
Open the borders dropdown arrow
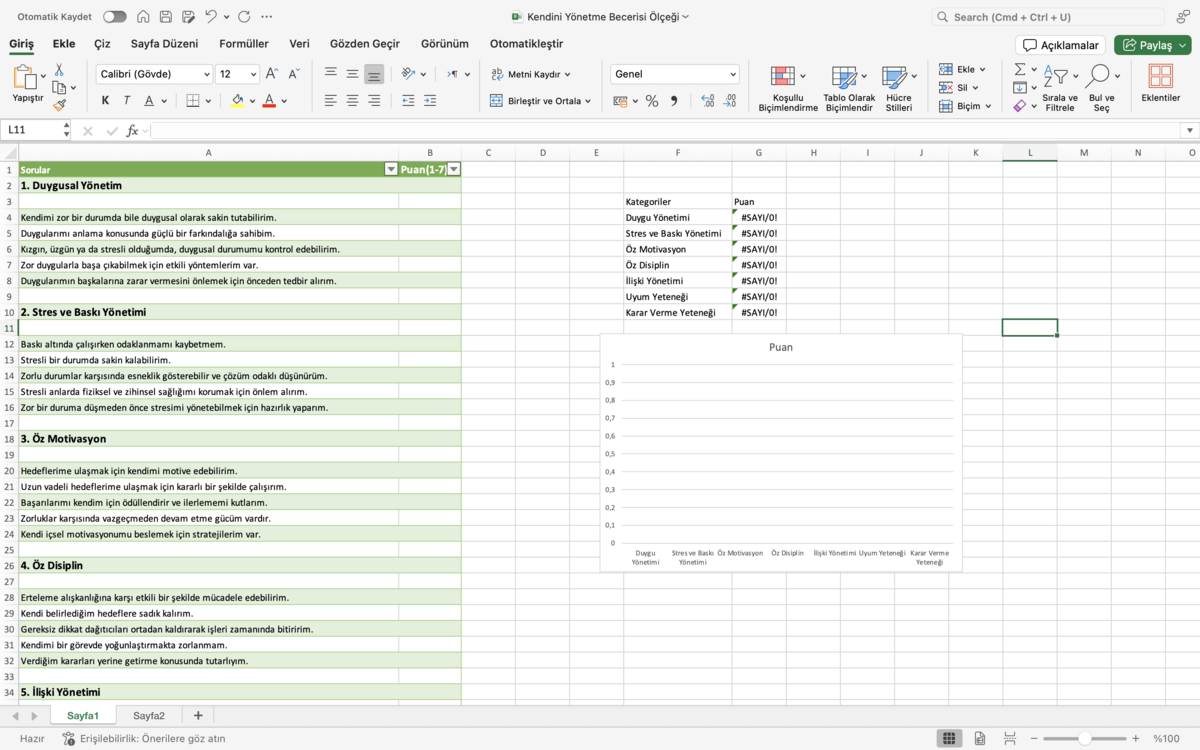209,101
